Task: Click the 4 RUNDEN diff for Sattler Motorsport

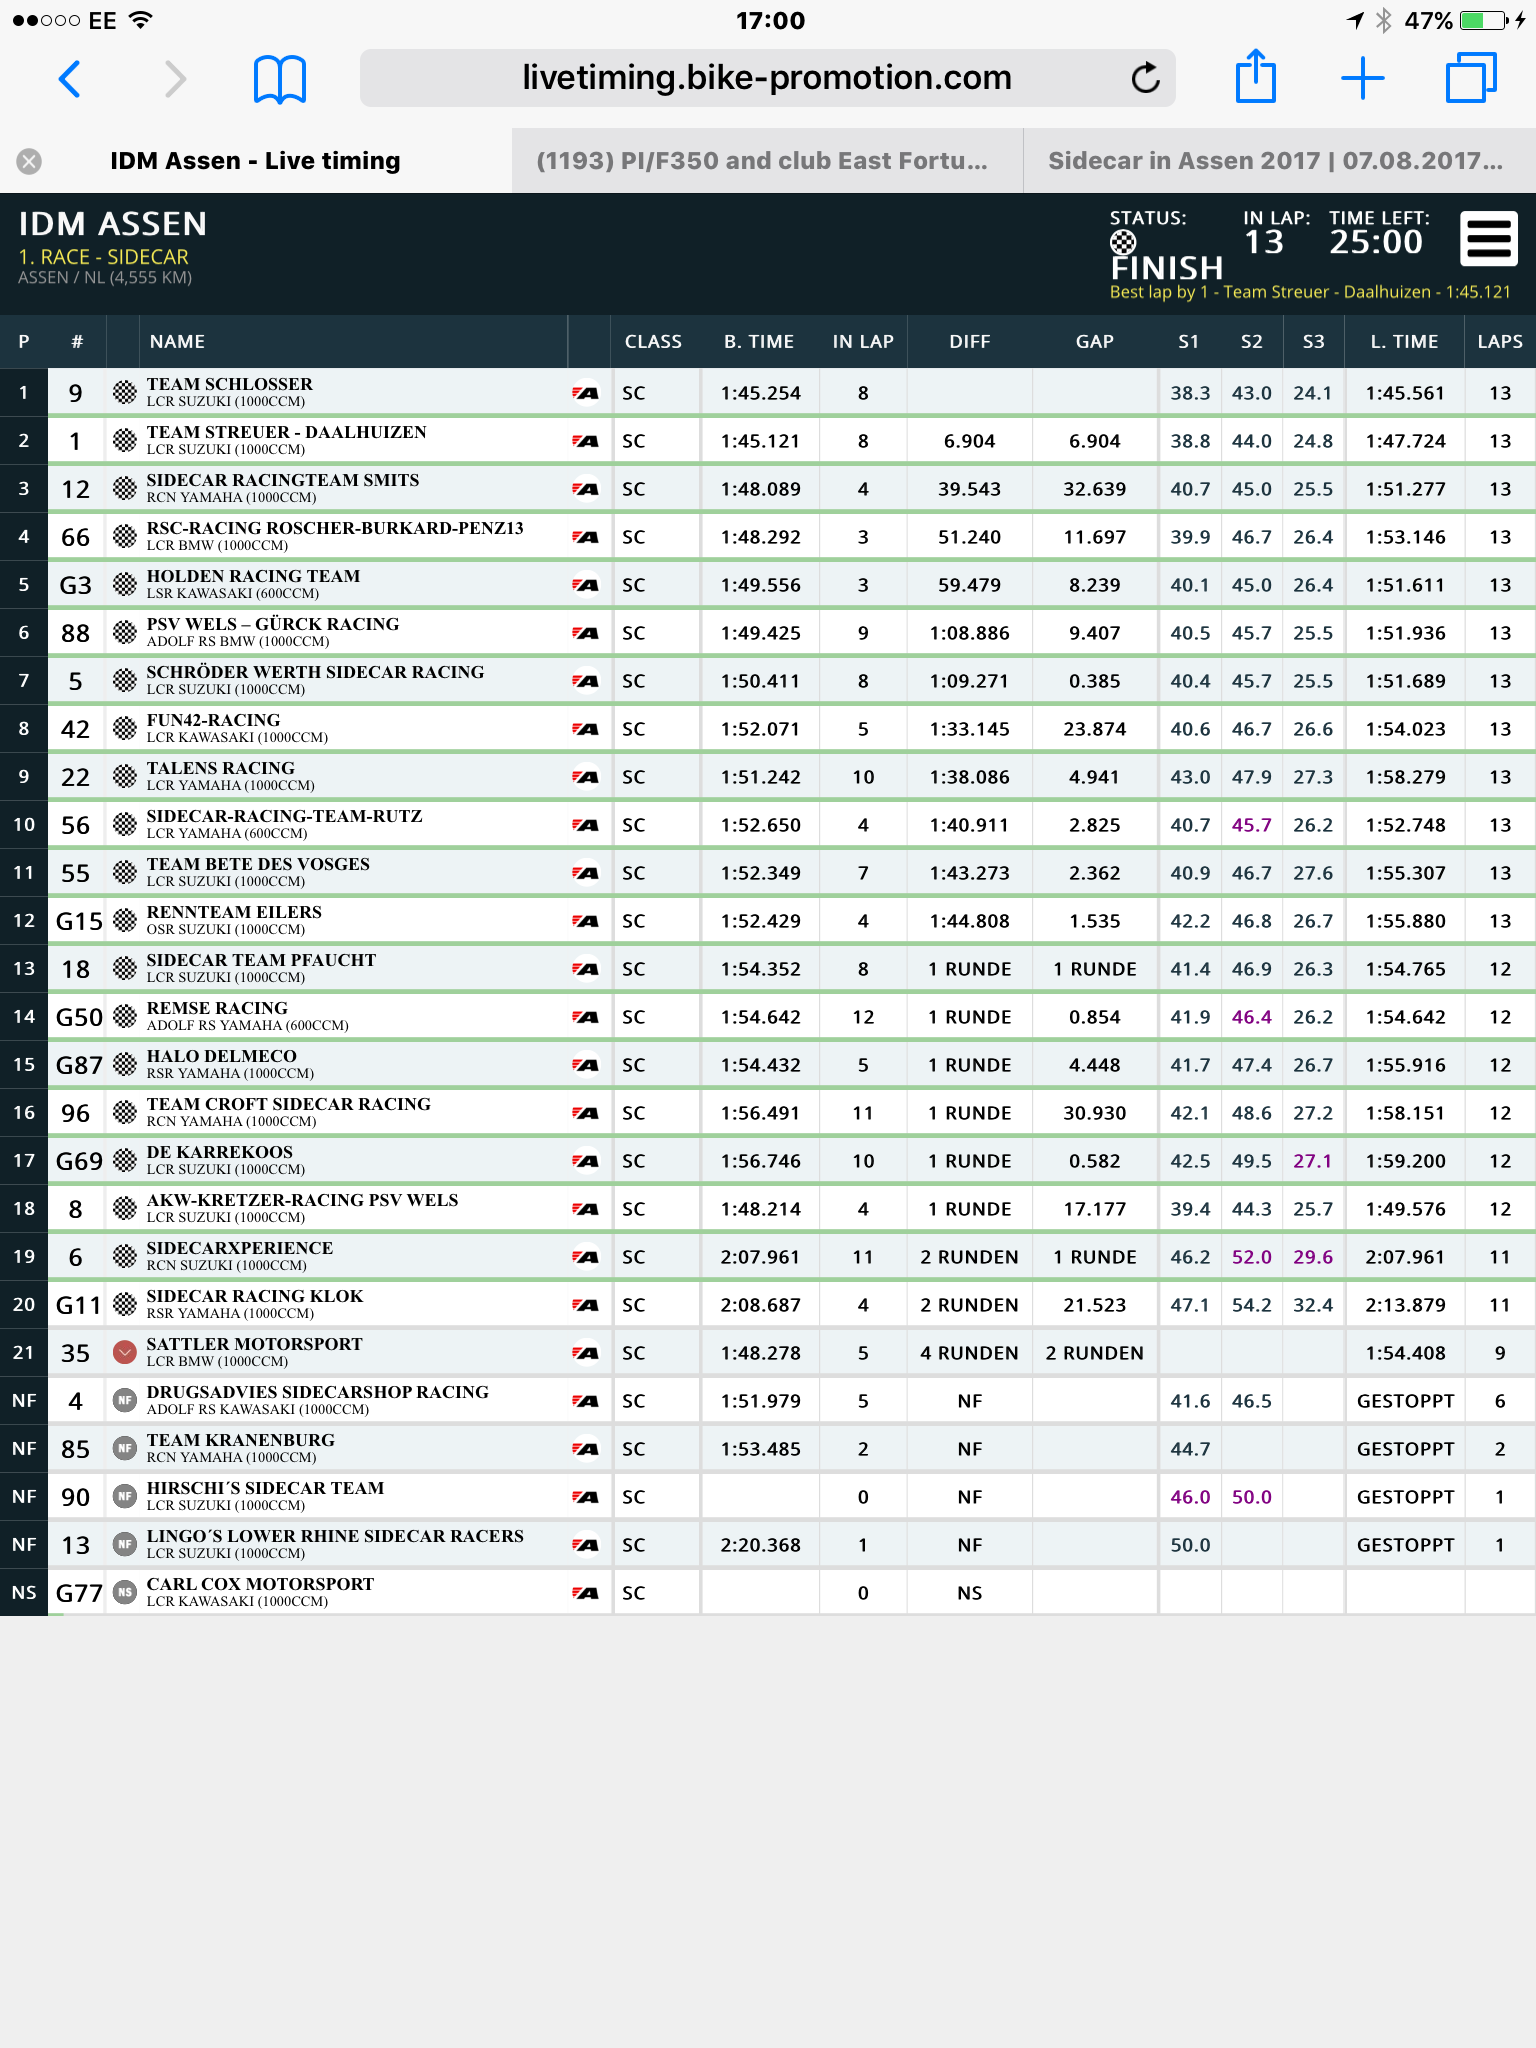Action: [x=969, y=1353]
